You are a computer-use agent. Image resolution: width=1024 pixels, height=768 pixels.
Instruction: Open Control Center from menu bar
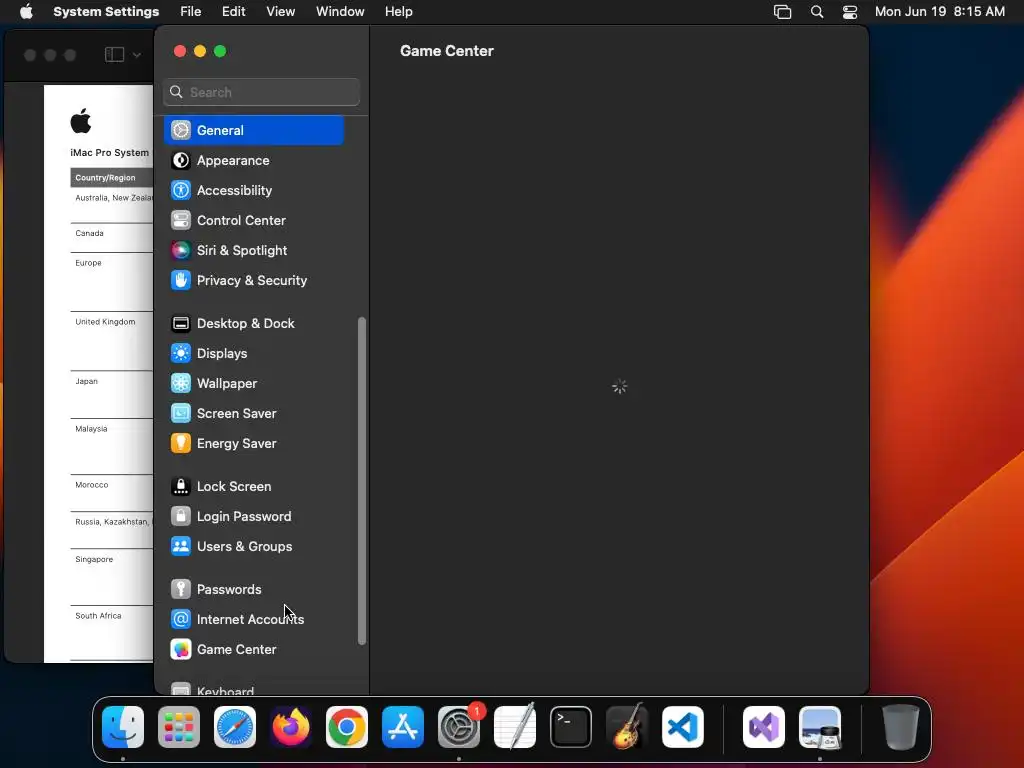(x=850, y=12)
